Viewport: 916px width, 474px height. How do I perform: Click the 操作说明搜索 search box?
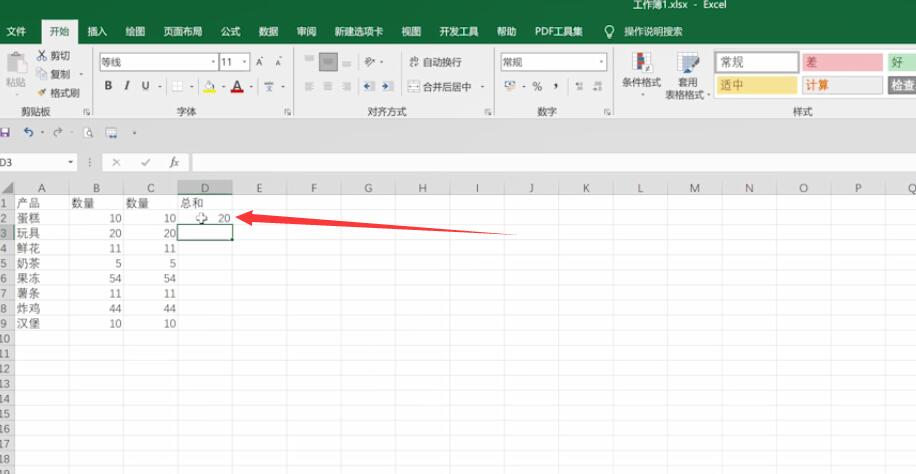point(653,32)
